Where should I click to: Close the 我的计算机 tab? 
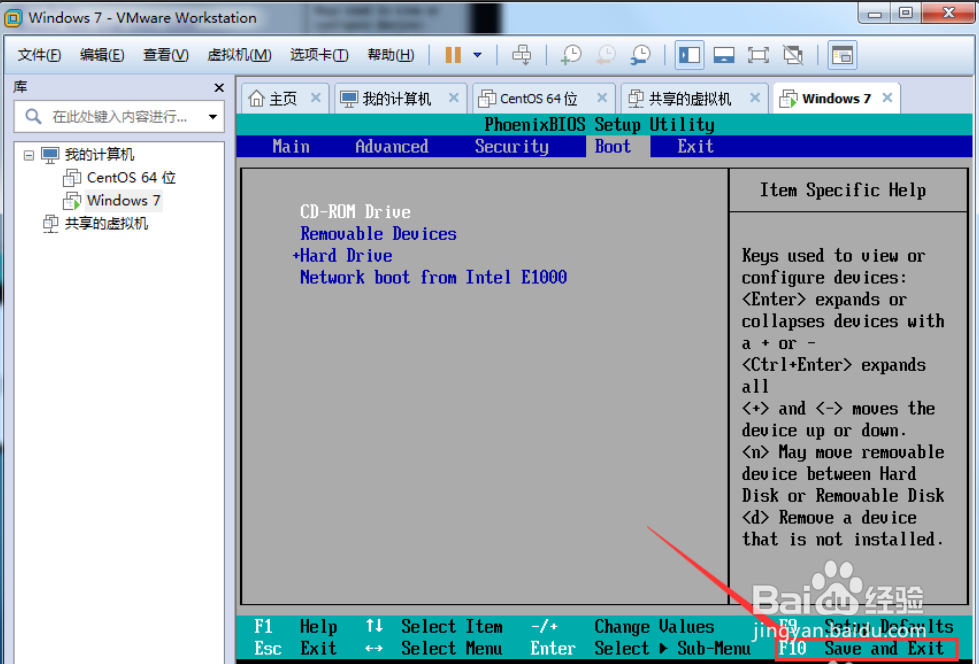[454, 97]
